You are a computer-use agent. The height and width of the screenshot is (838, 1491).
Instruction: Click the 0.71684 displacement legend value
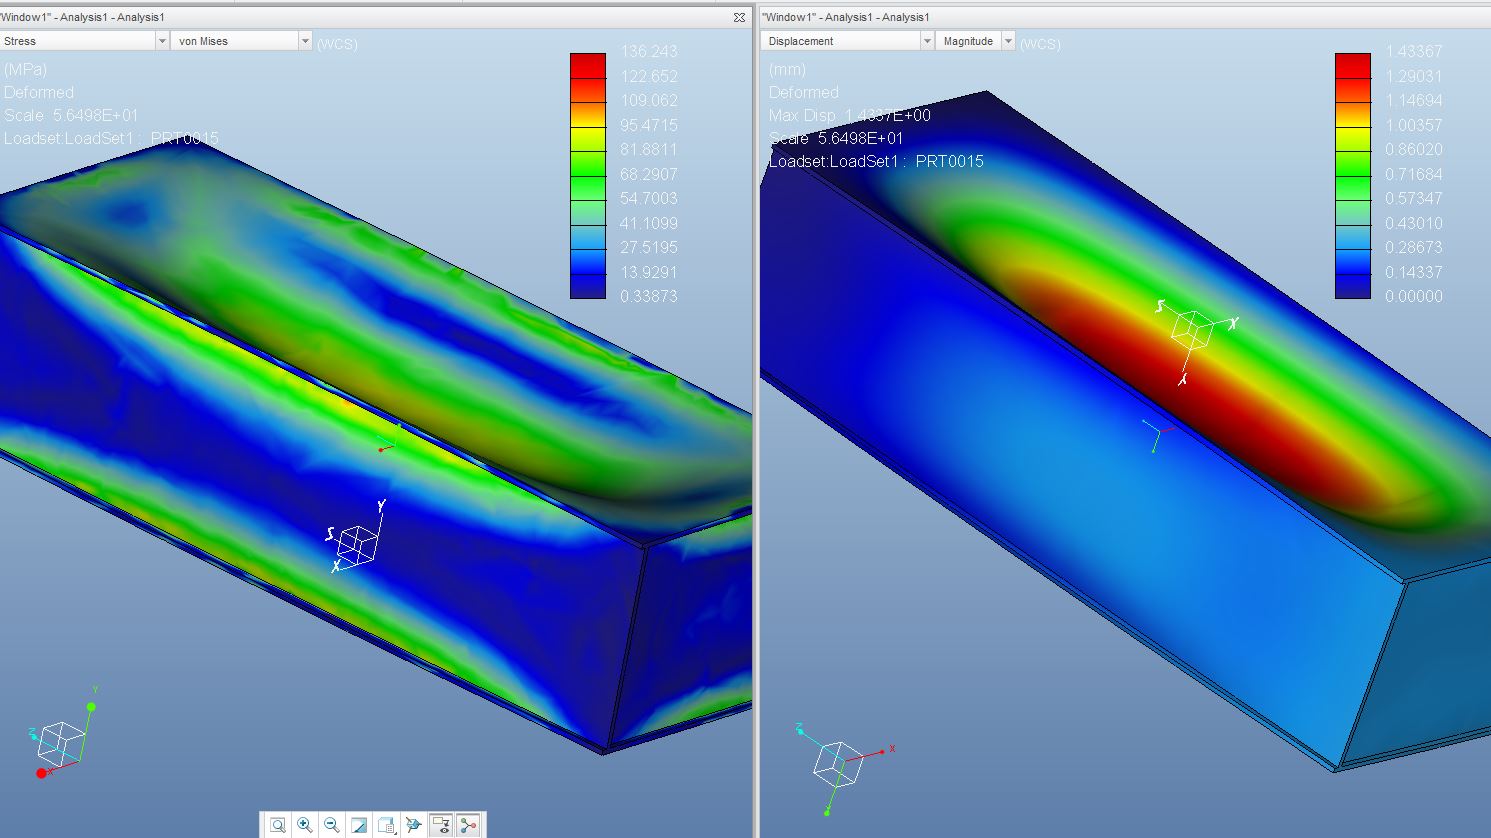1414,174
